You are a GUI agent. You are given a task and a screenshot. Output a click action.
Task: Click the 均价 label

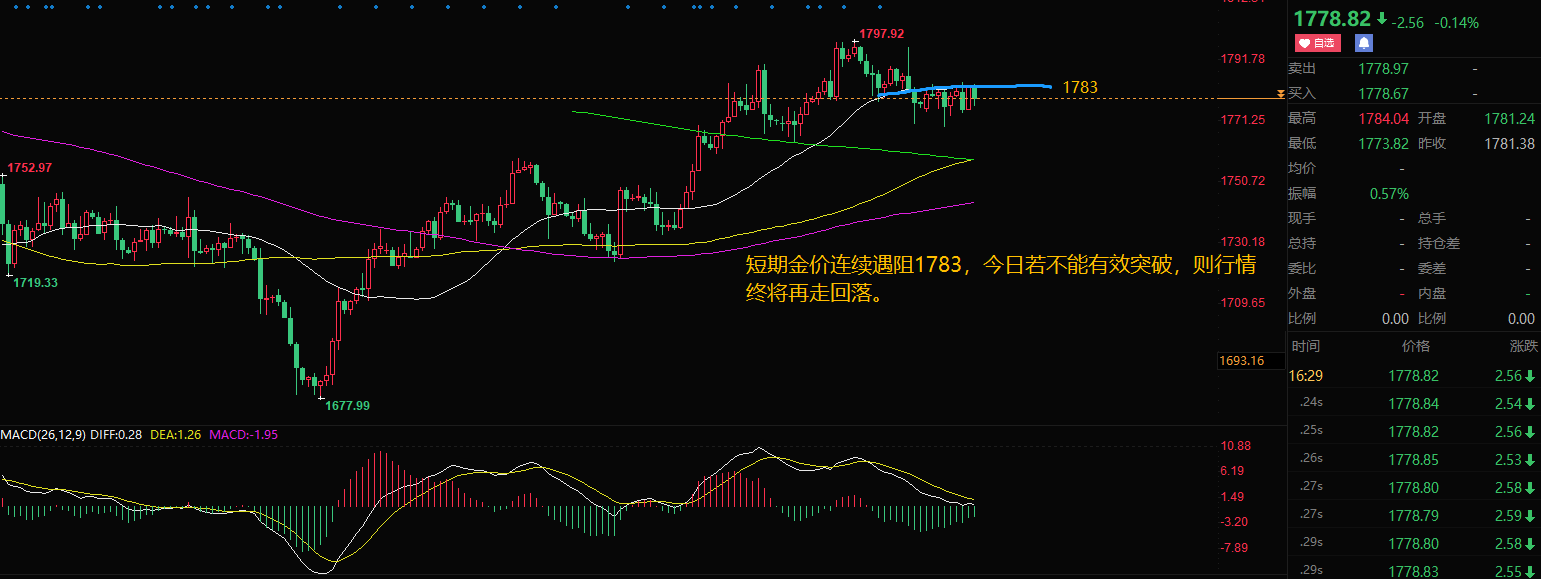[1303, 168]
